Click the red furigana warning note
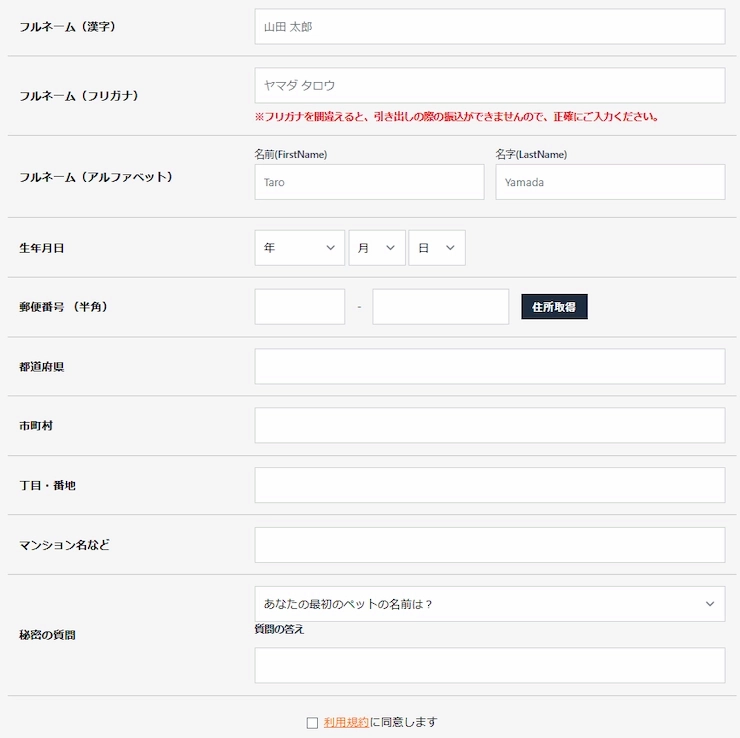This screenshot has height=738, width=740. click(457, 117)
